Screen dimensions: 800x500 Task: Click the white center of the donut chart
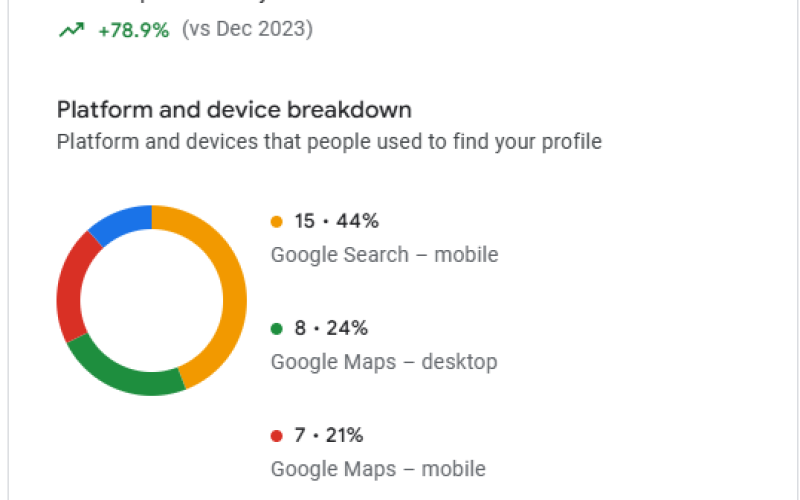click(x=151, y=300)
